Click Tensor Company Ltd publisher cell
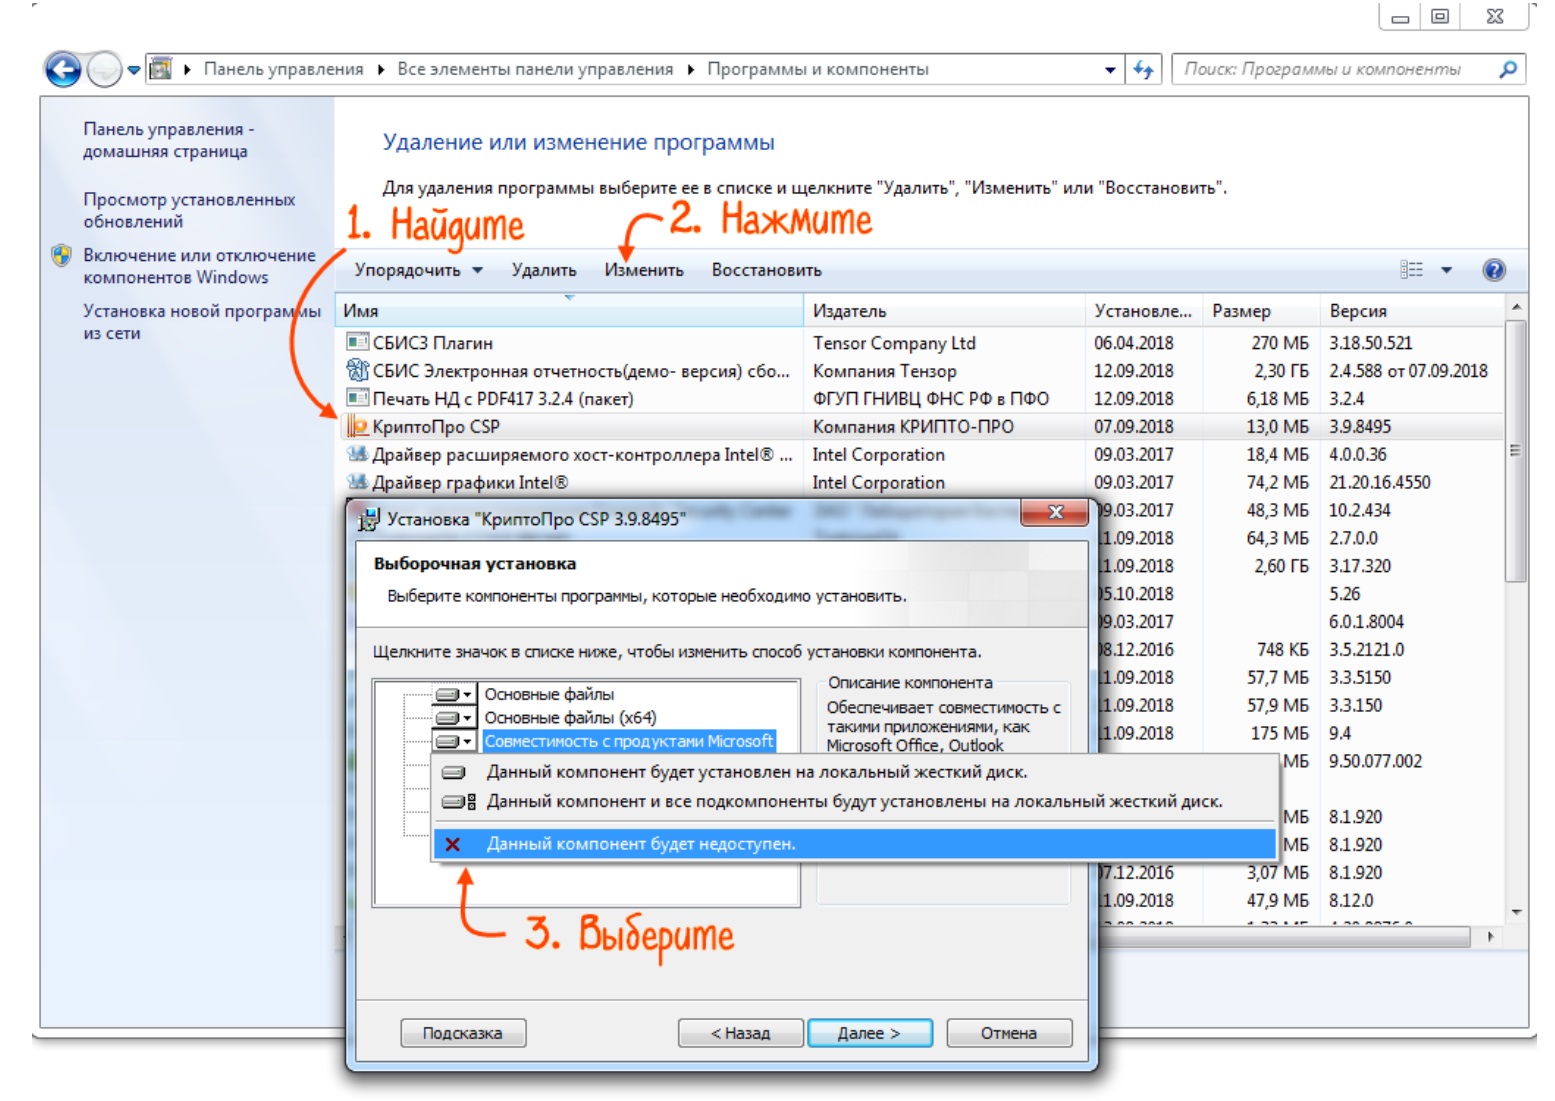Screen dimensions: 1555x1101 point(894,343)
